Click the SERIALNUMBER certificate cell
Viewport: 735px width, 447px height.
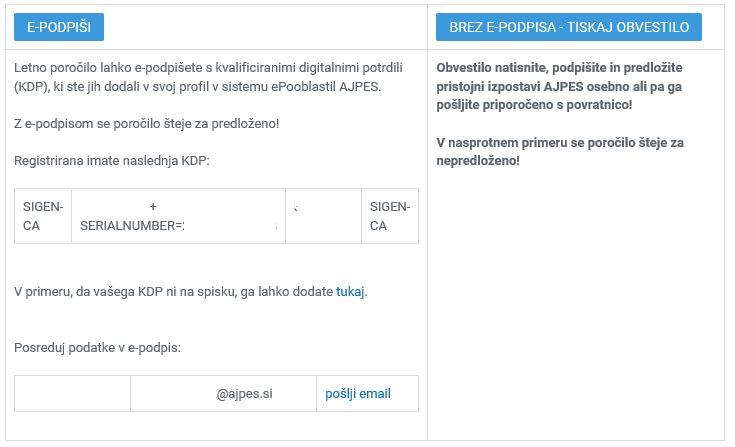pyautogui.click(x=178, y=216)
